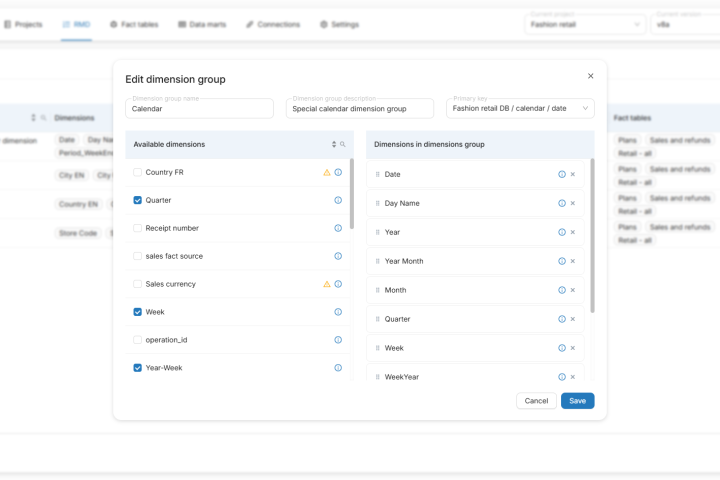This screenshot has width=720, height=480.
Task: Open the Fact tables tab
Action: (x=134, y=24)
